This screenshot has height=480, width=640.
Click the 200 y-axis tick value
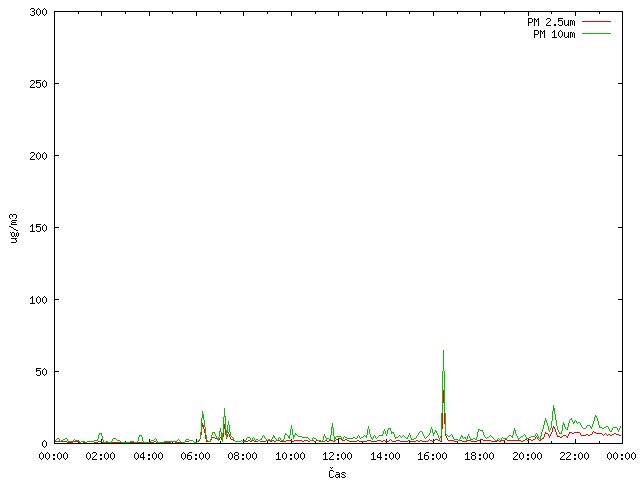coord(38,156)
